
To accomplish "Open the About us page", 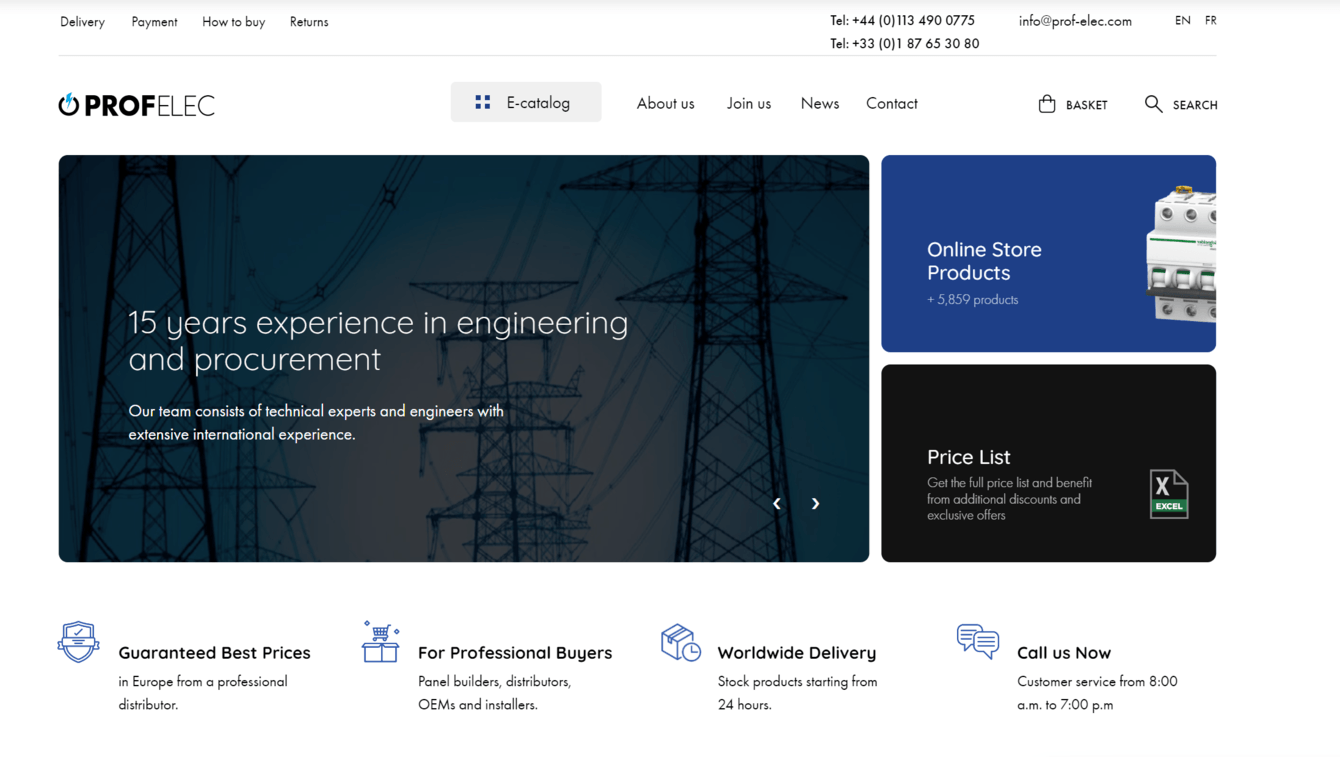I will 665,103.
